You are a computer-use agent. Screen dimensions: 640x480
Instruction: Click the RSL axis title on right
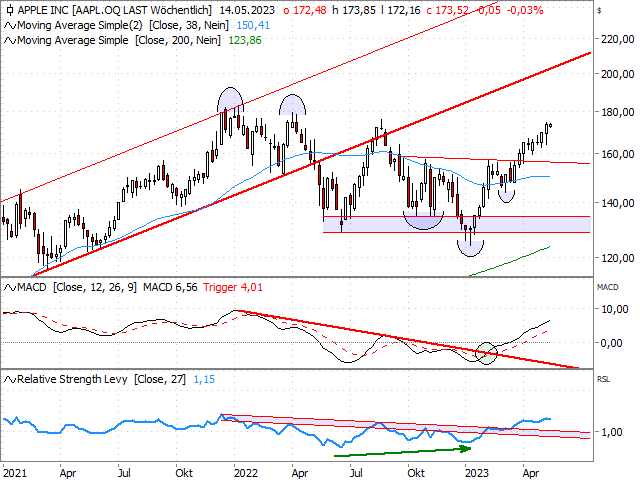point(603,379)
